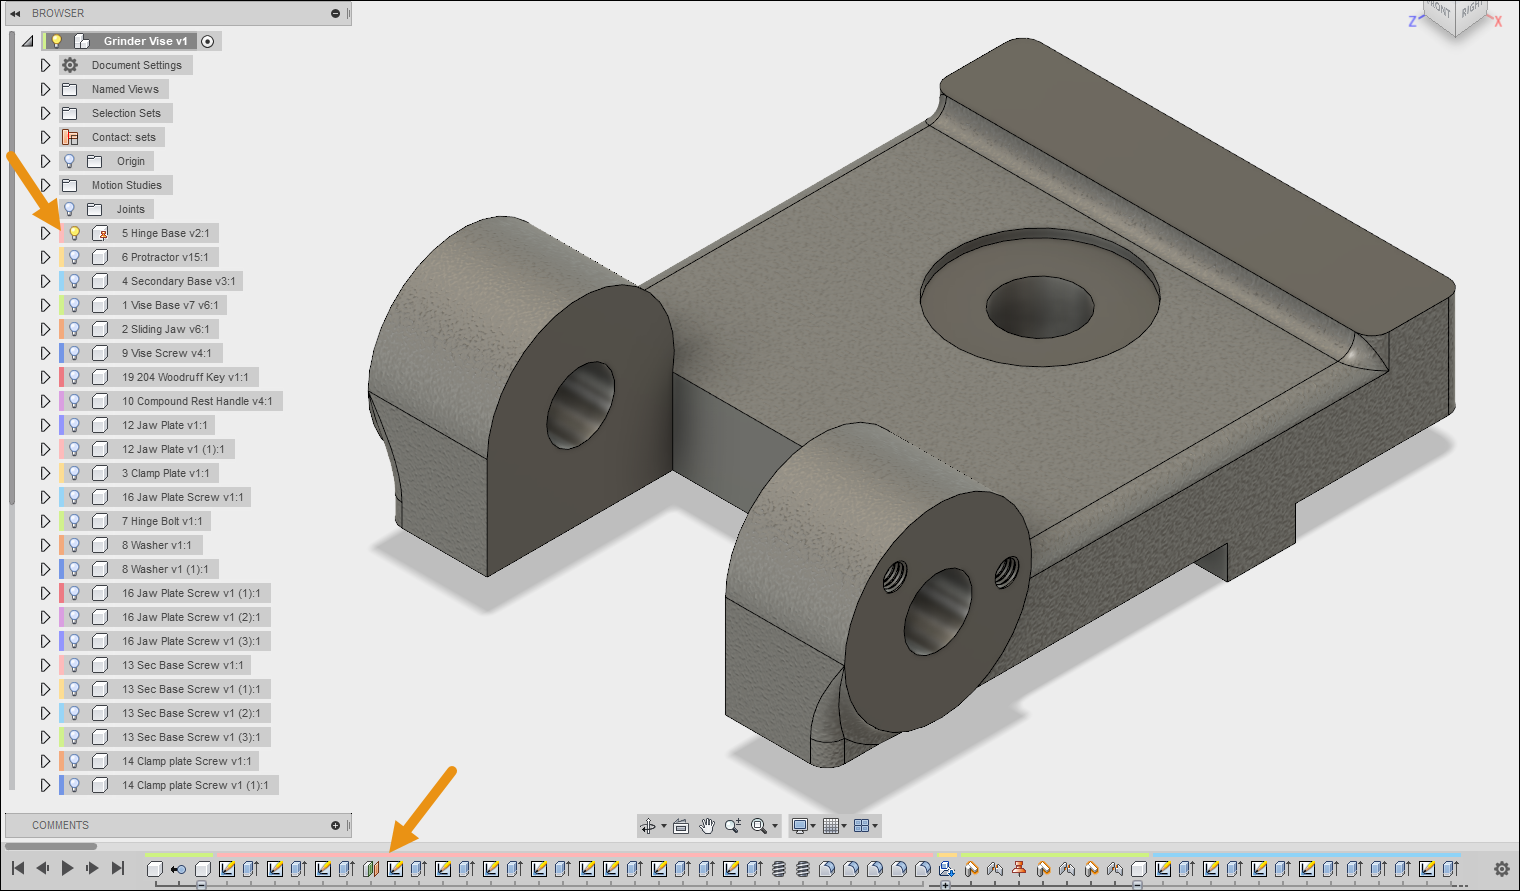Toggle visibility of 5 Hinge Base component
This screenshot has width=1520, height=891.
(74, 233)
